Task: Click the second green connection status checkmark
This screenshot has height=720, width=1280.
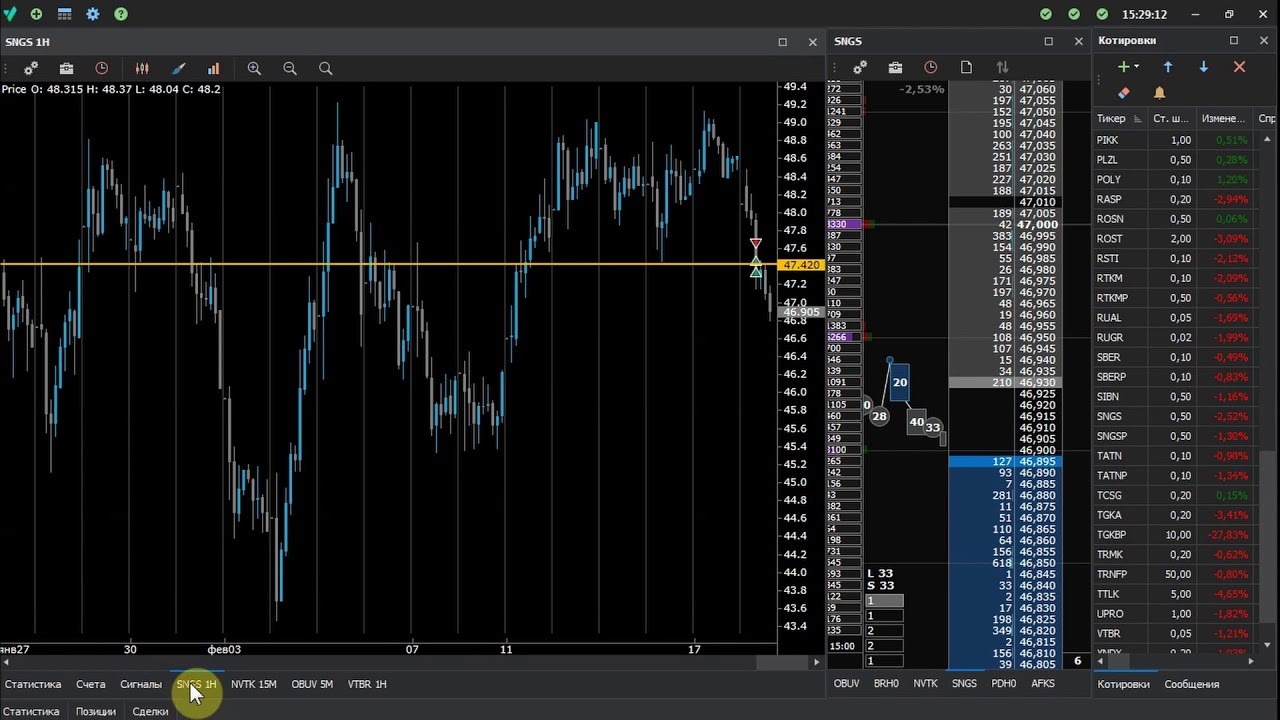Action: point(1074,14)
